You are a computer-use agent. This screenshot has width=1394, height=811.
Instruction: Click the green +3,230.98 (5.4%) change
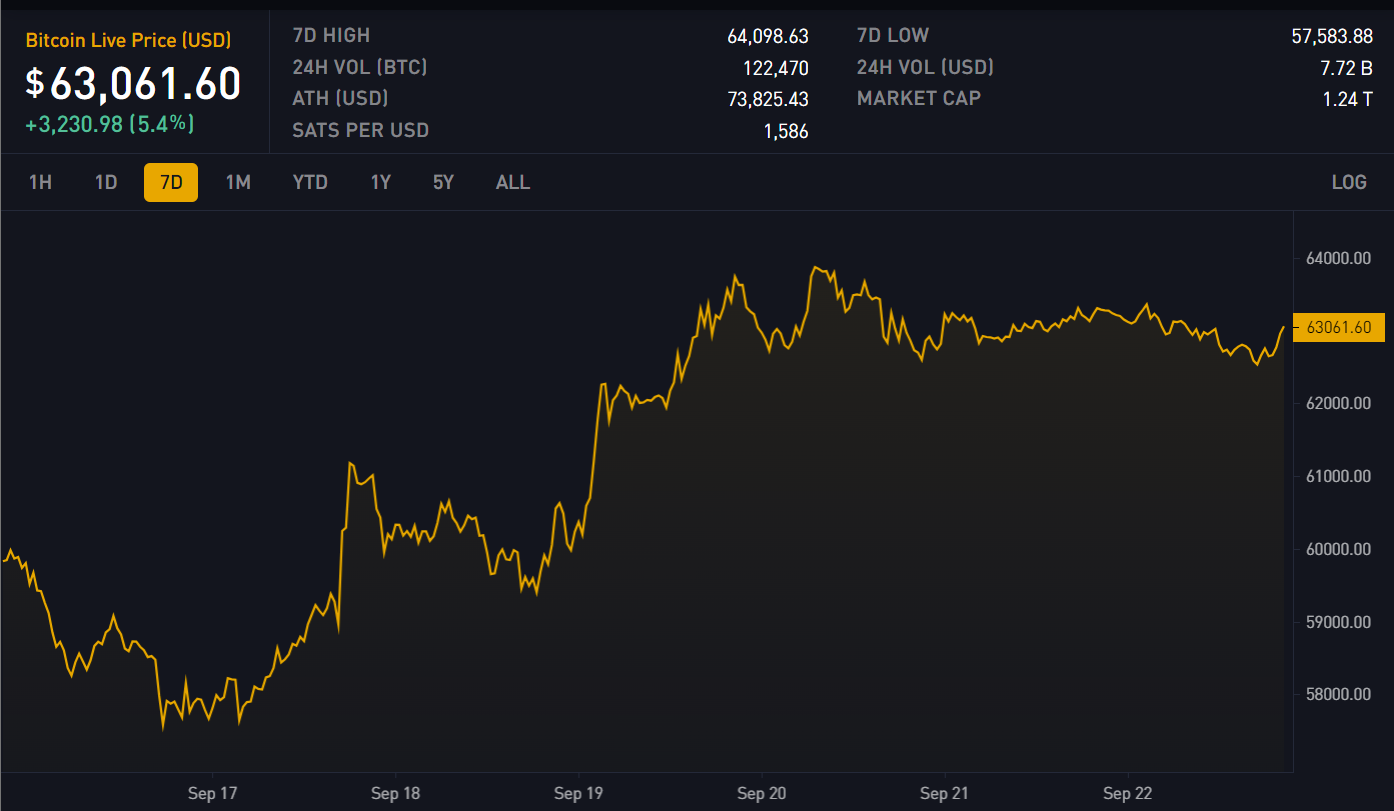[x=110, y=124]
